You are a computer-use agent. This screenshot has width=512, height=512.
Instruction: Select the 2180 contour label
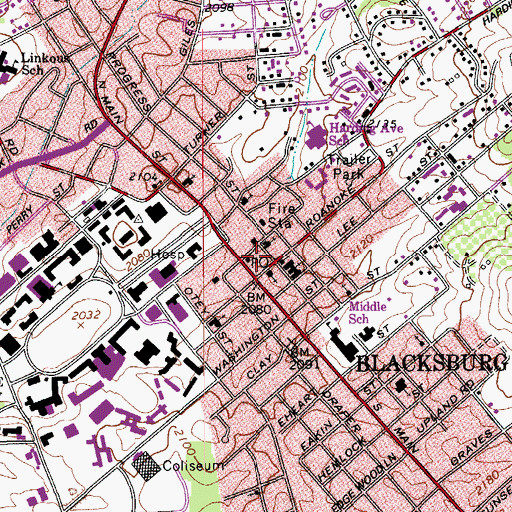point(487,483)
